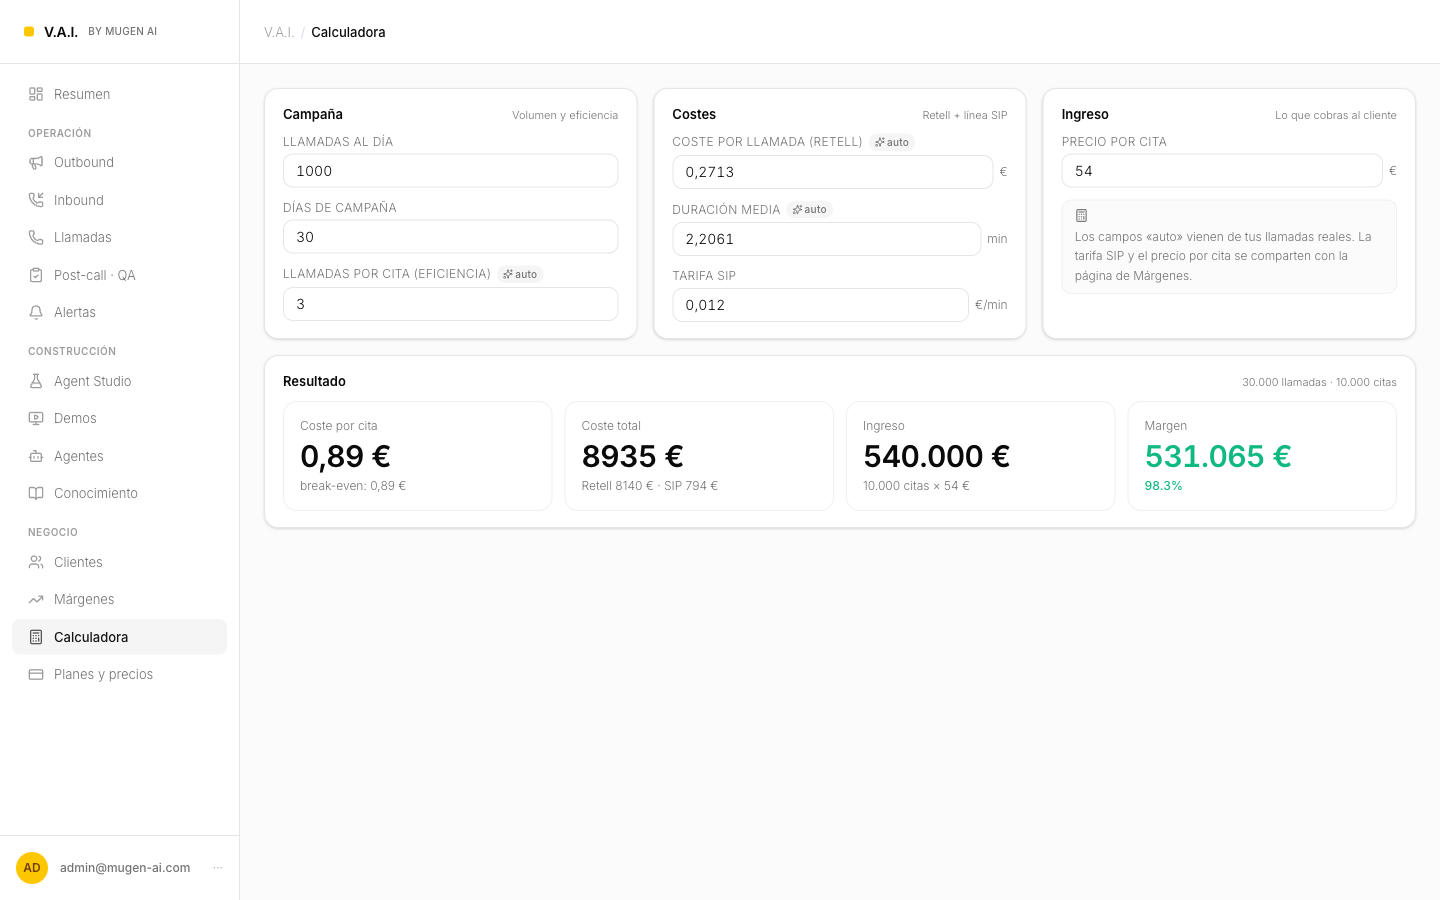The image size is (1440, 900).
Task: Focus Coste por llamada Retell input
Action: (x=832, y=172)
